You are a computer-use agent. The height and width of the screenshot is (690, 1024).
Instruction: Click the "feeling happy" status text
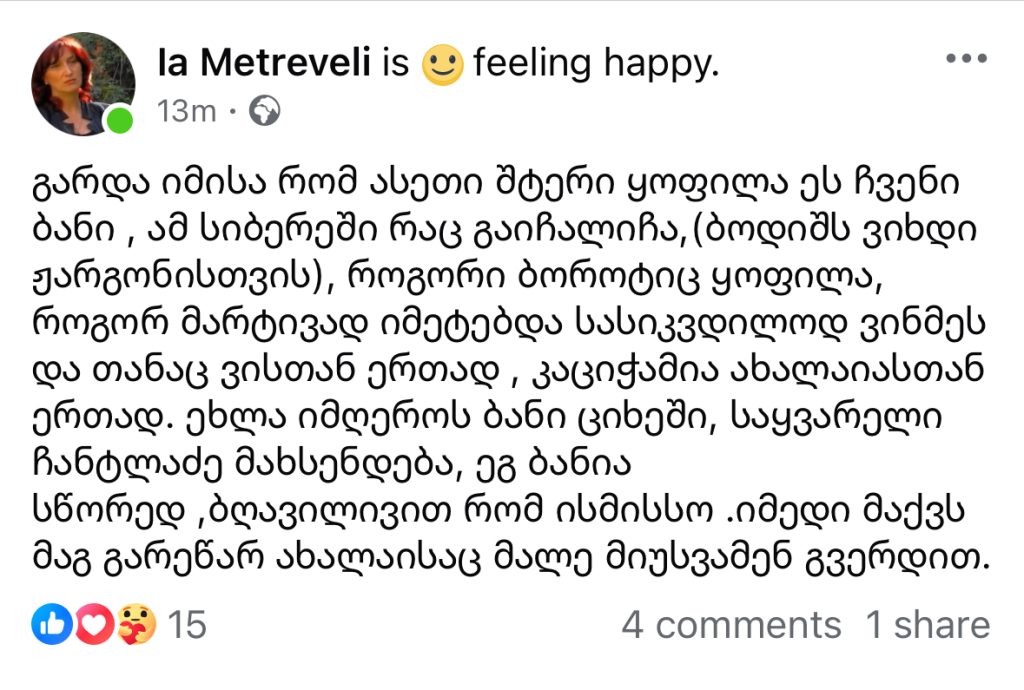pos(596,64)
